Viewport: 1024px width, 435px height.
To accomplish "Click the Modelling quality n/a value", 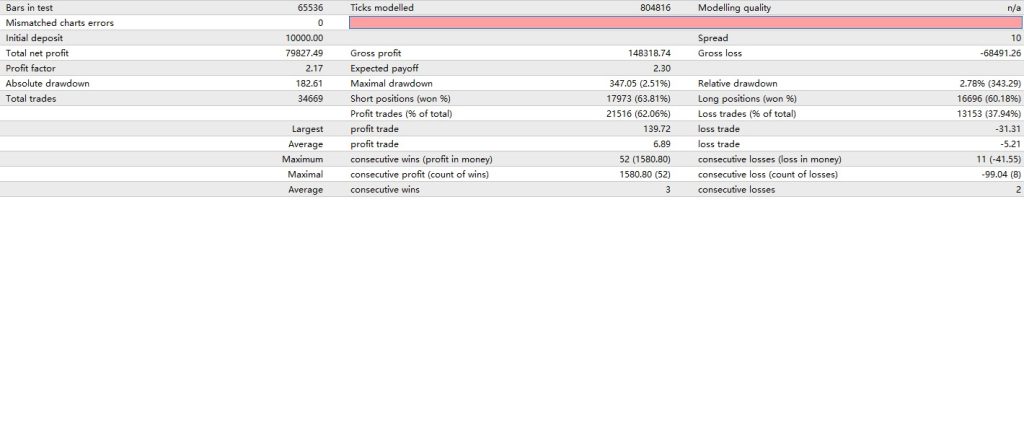I will (1012, 7).
